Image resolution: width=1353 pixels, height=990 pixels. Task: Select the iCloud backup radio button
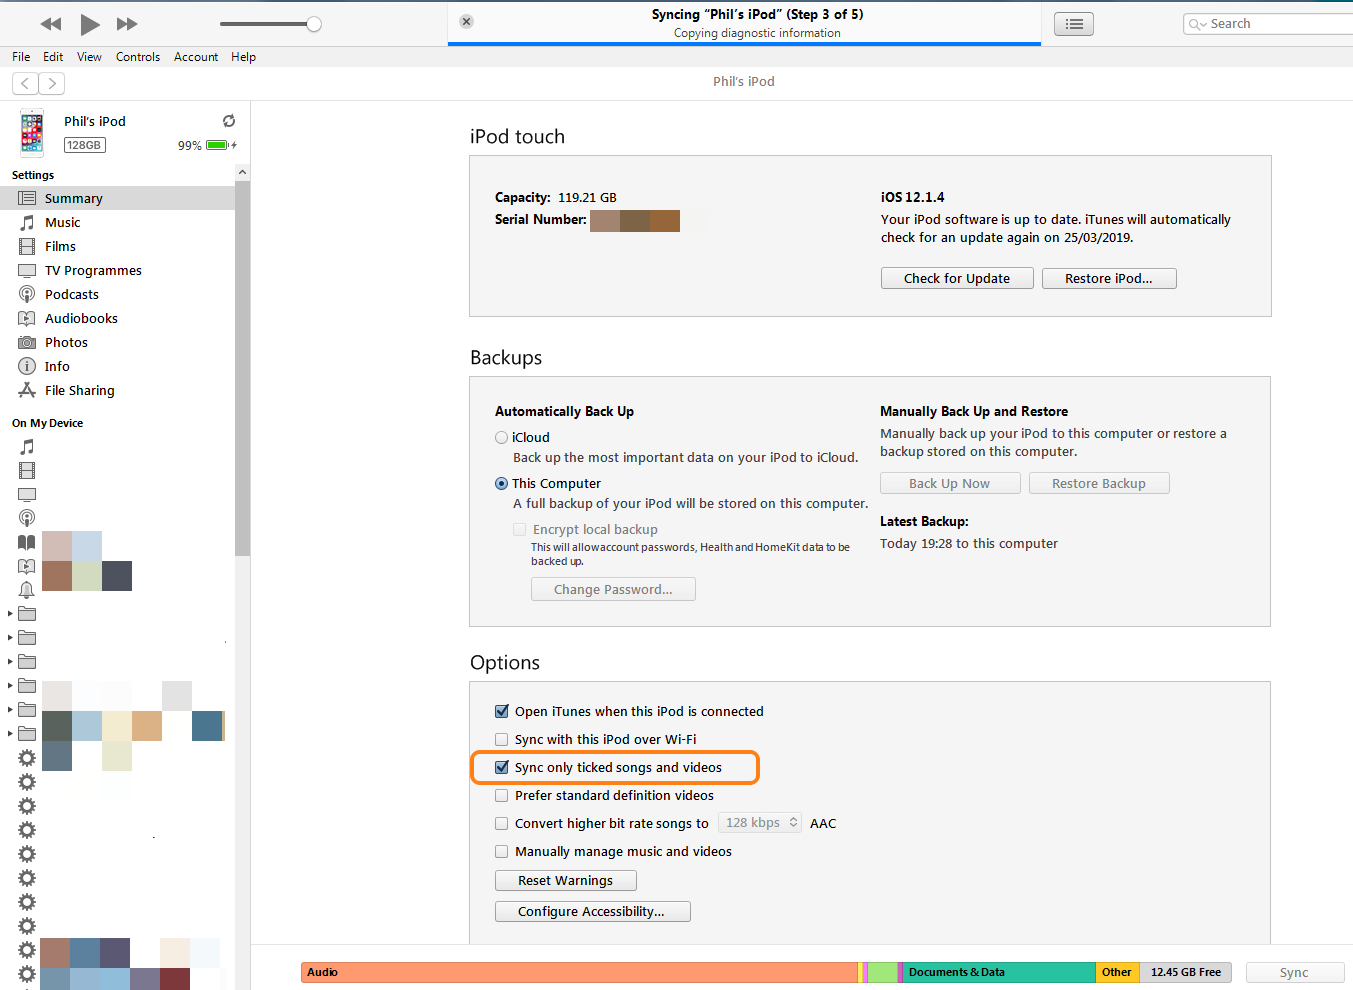pos(502,437)
